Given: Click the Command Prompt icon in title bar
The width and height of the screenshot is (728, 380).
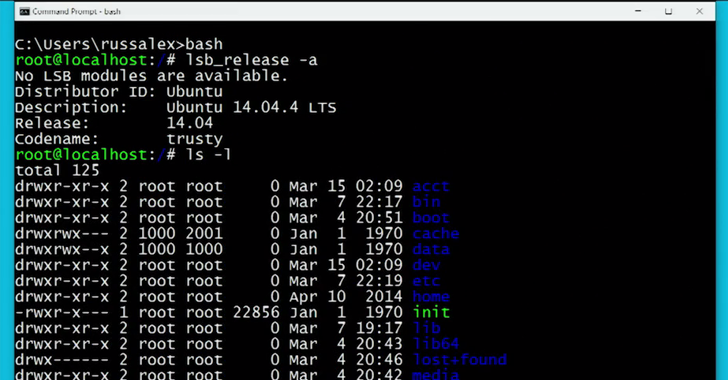Looking at the screenshot, I should coord(24,12).
